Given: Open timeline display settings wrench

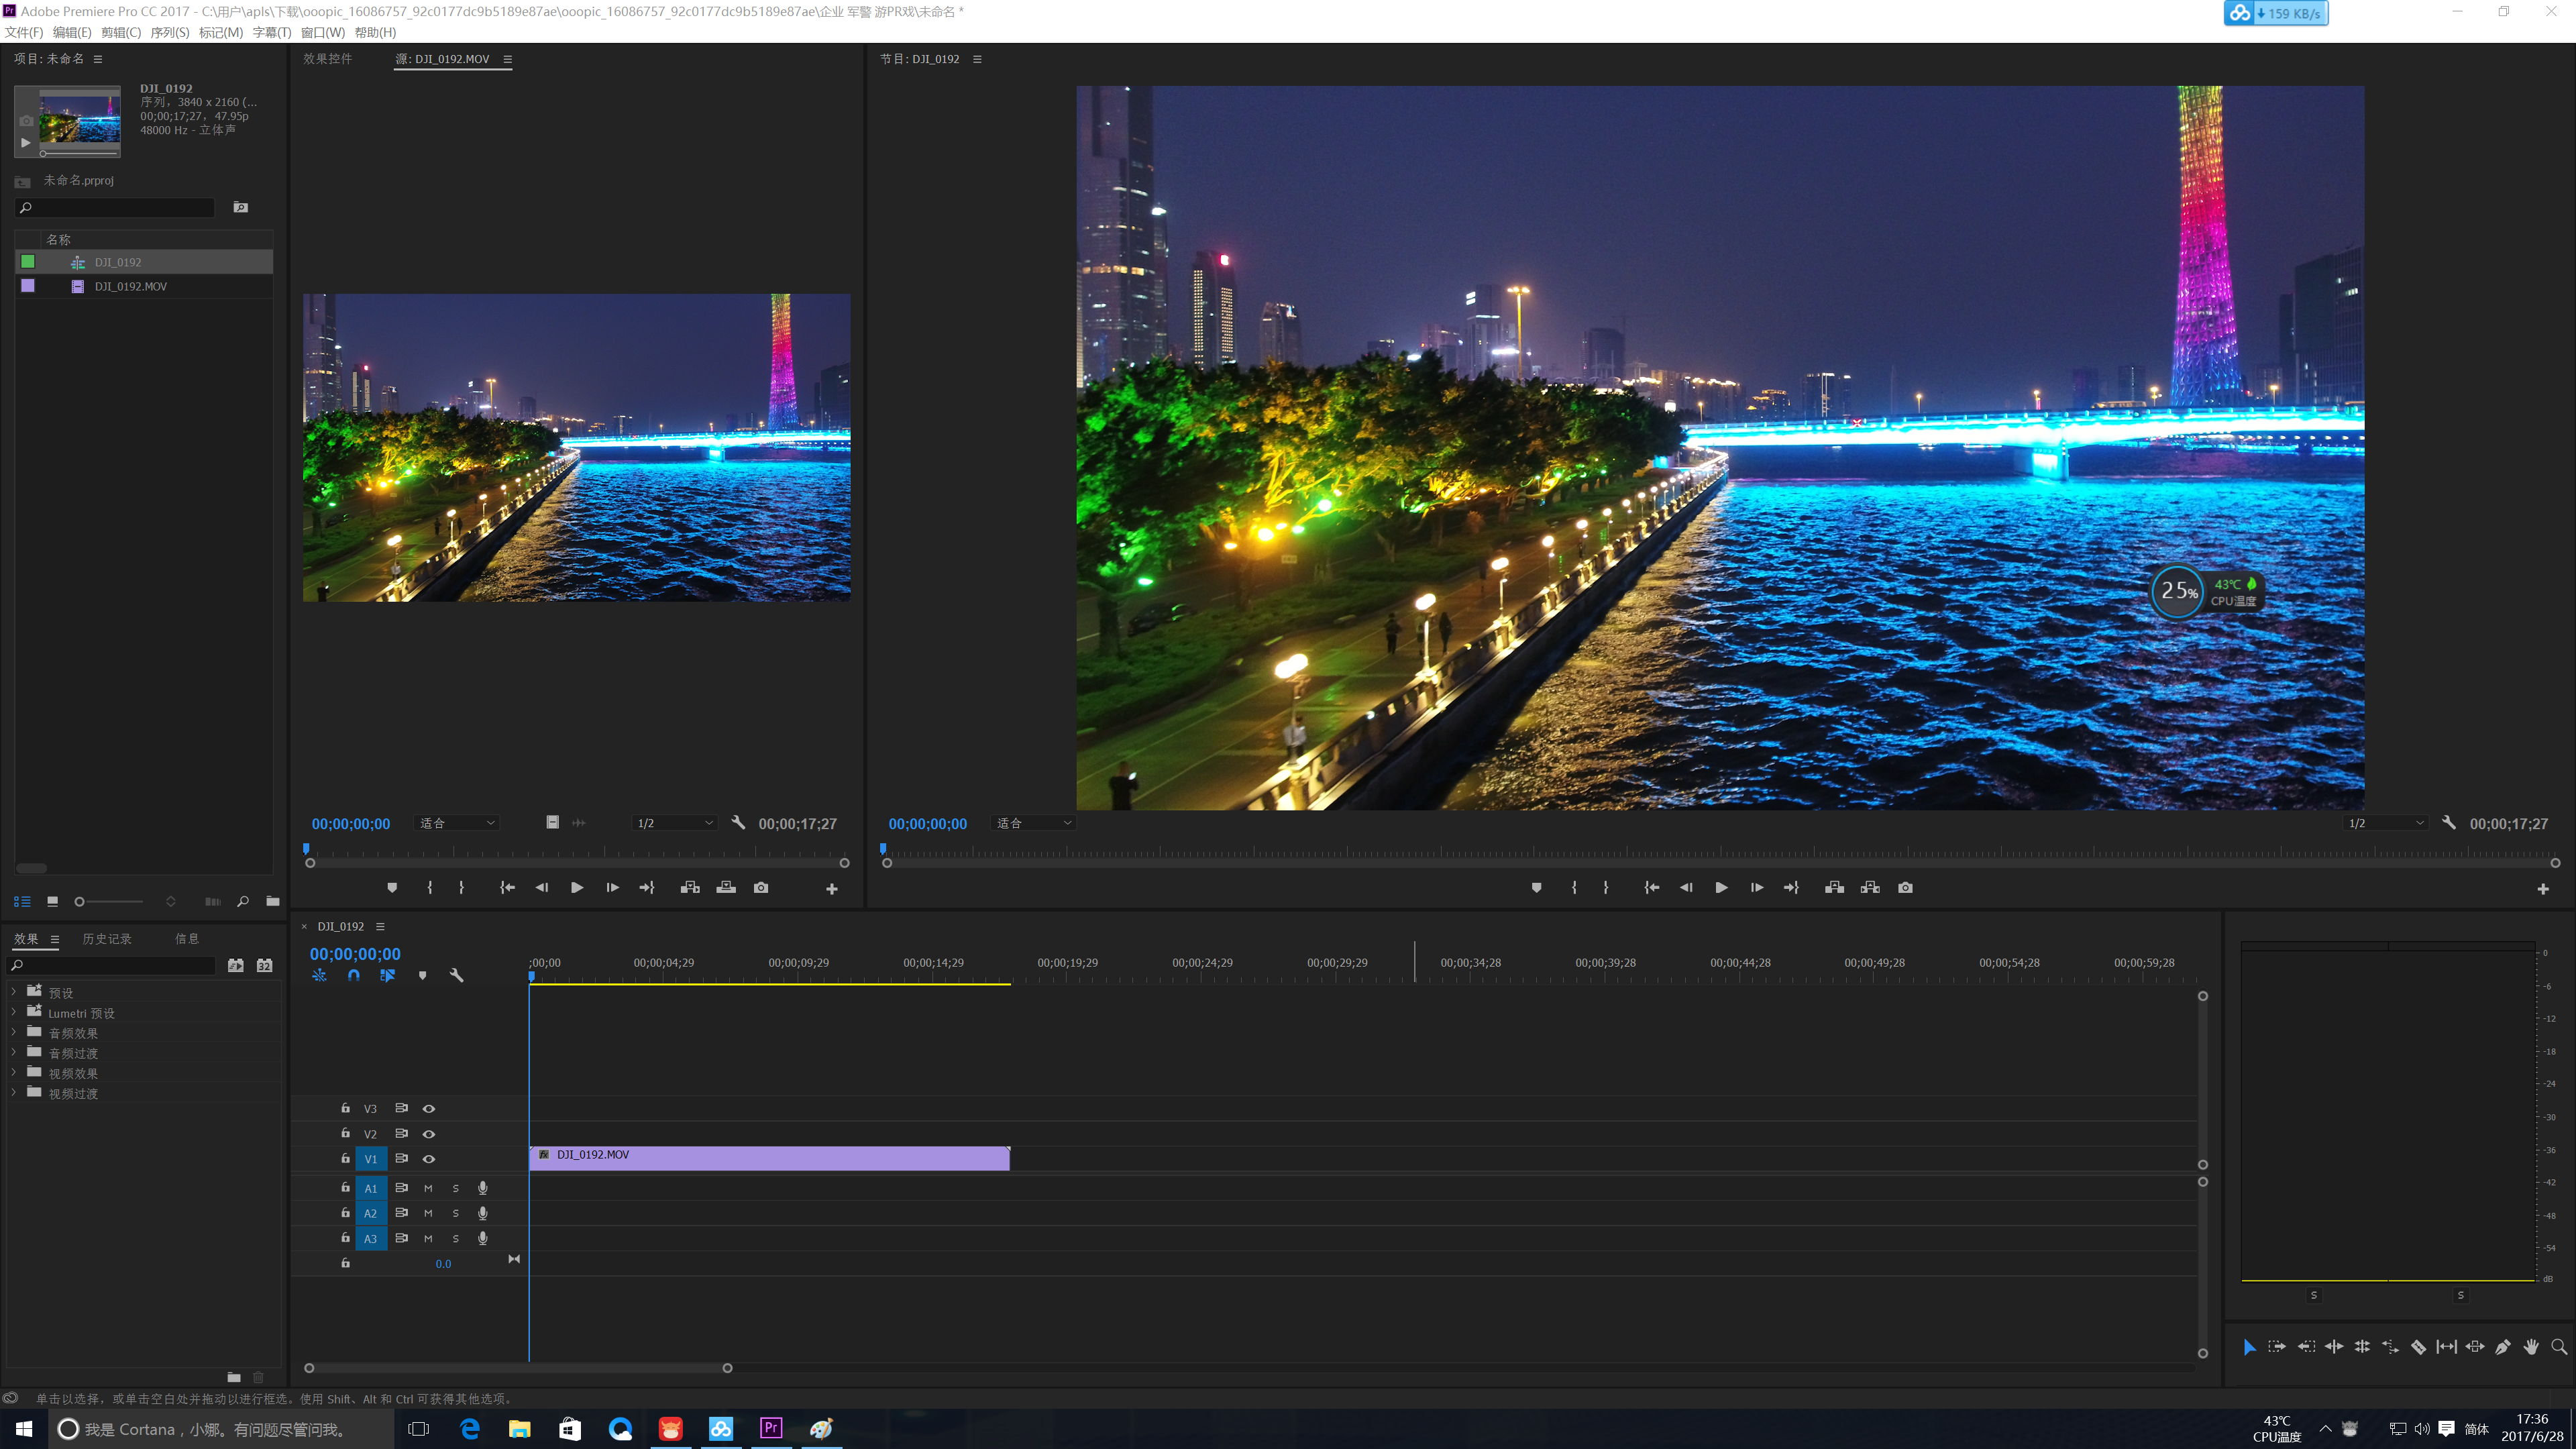Looking at the screenshot, I should tap(457, 975).
